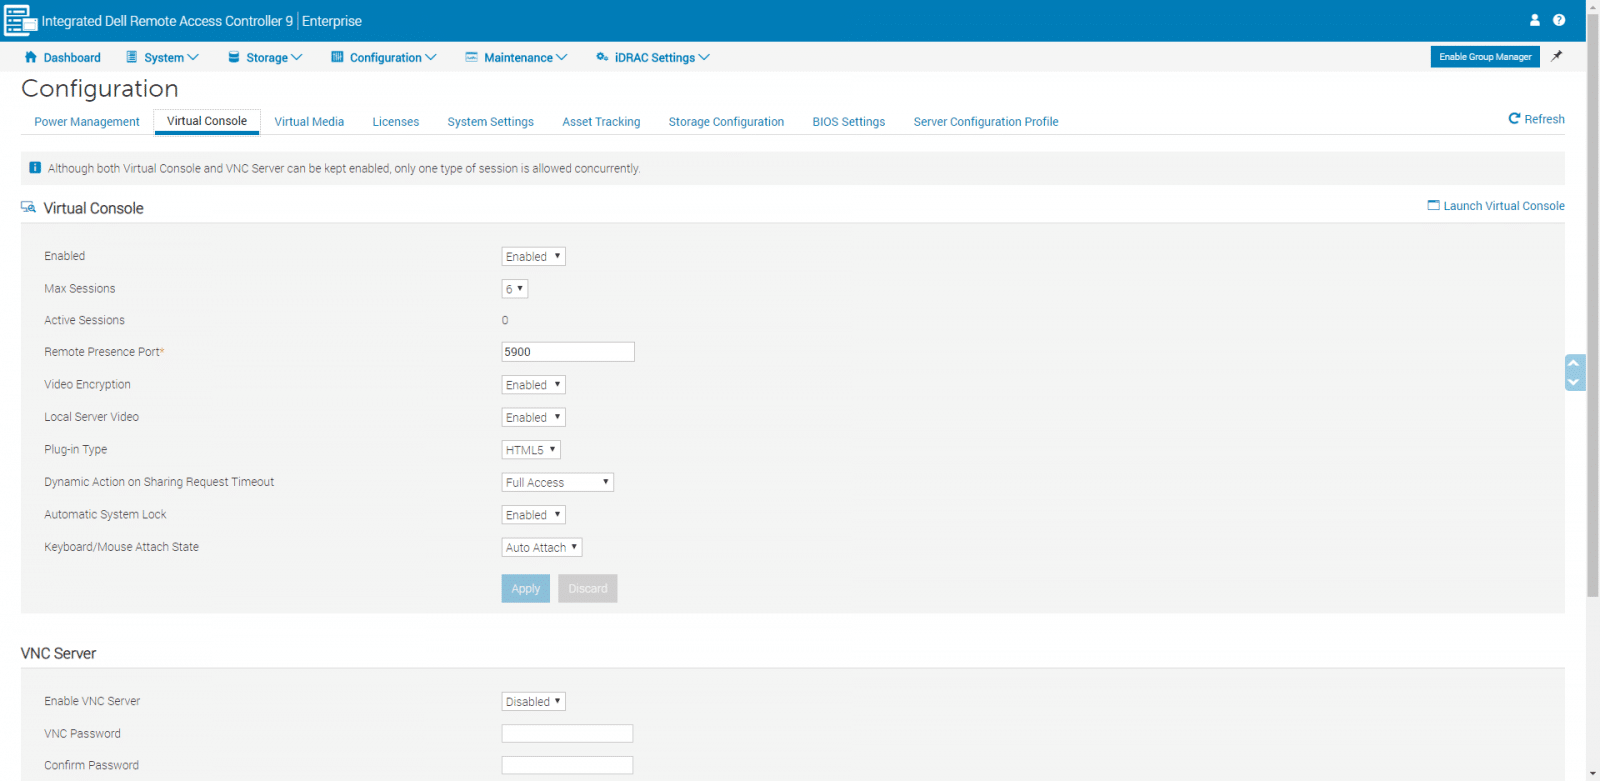The width and height of the screenshot is (1600, 781).
Task: Click the Confirm Password field
Action: [x=567, y=765]
